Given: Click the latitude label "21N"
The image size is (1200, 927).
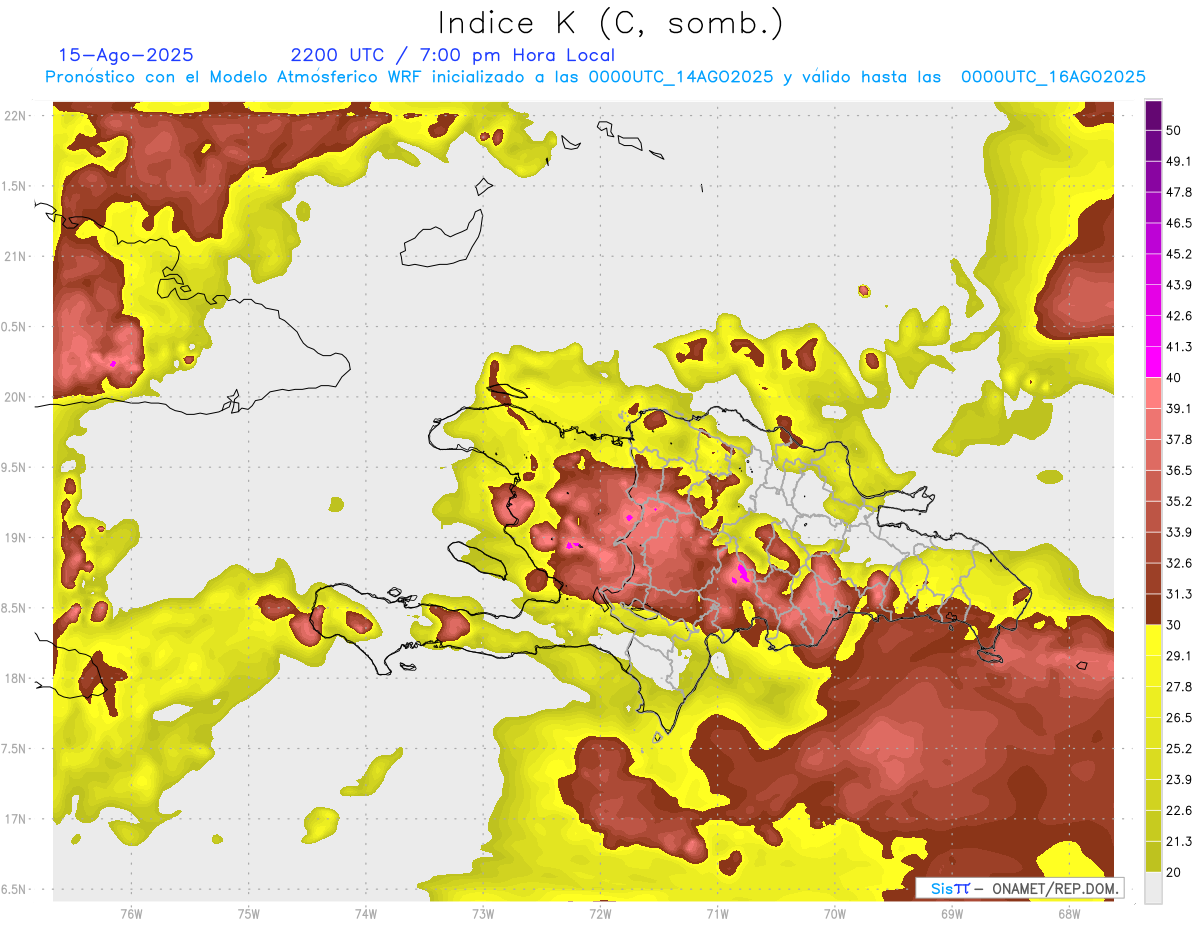Looking at the screenshot, I should (16, 256).
